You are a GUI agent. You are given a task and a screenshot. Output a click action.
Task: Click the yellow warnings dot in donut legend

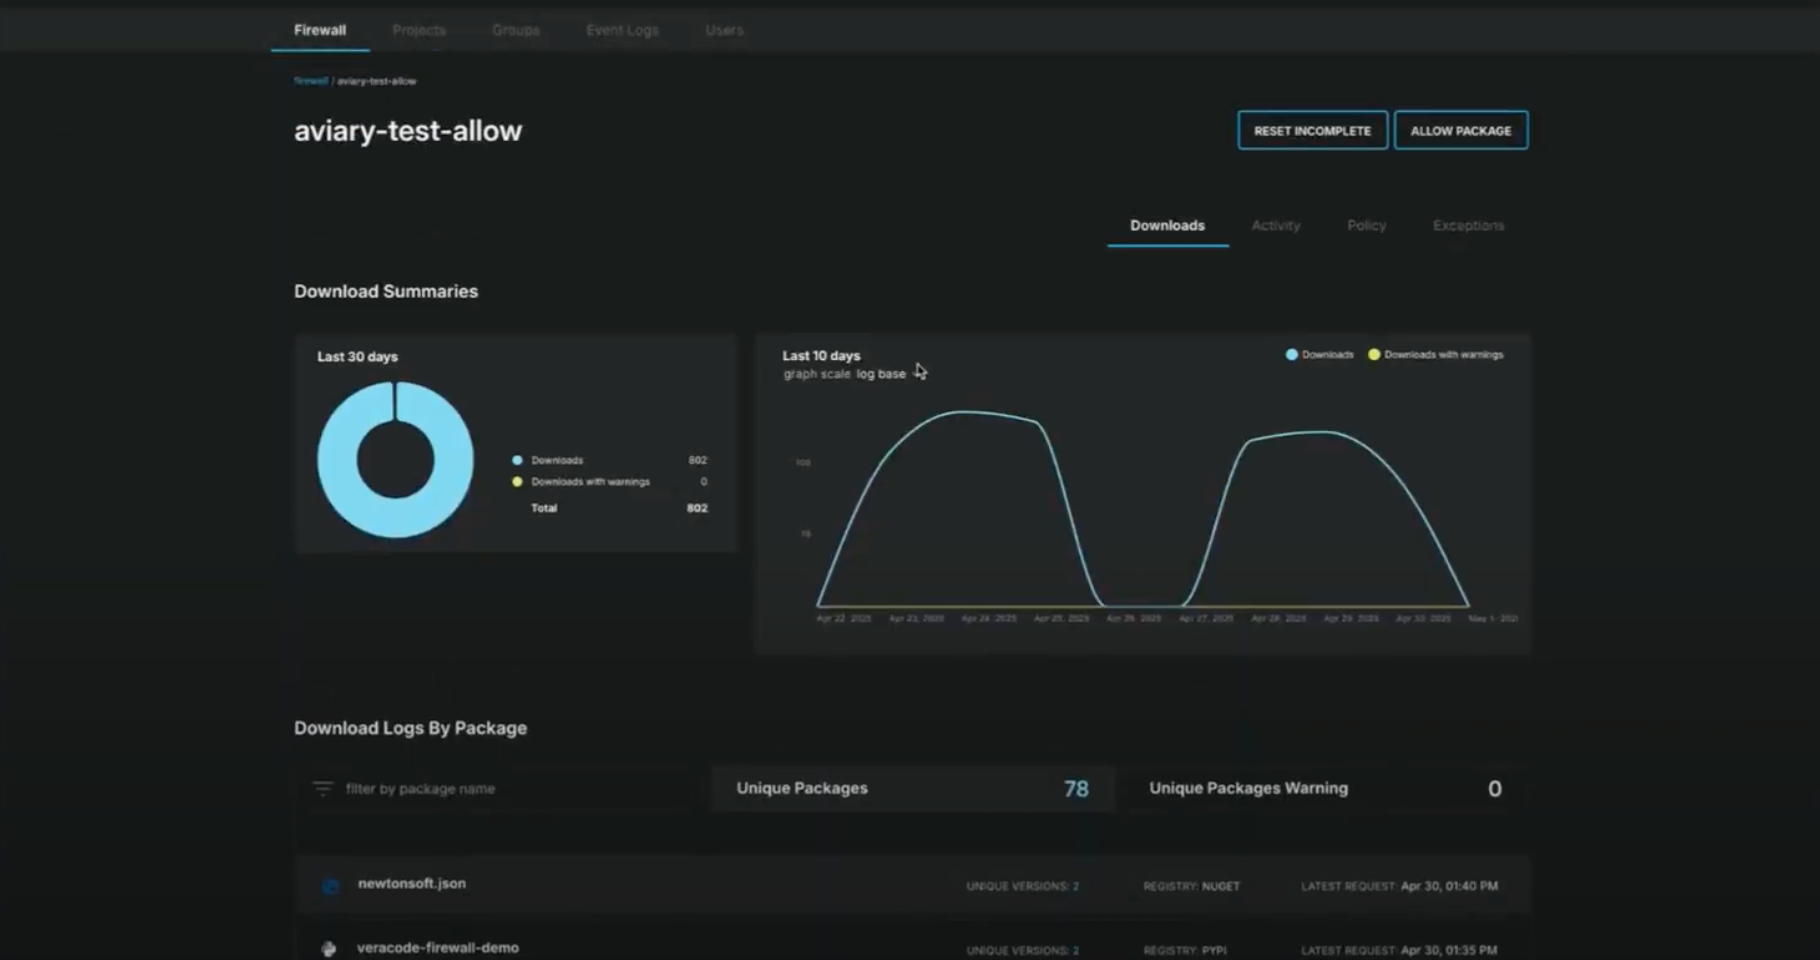[x=517, y=482]
